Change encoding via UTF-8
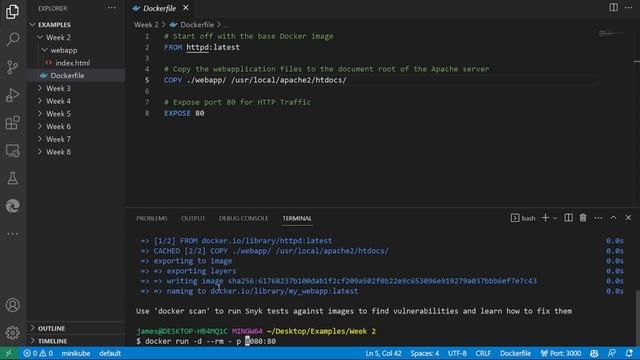Screen dimensions: 640x360 pos(457,353)
